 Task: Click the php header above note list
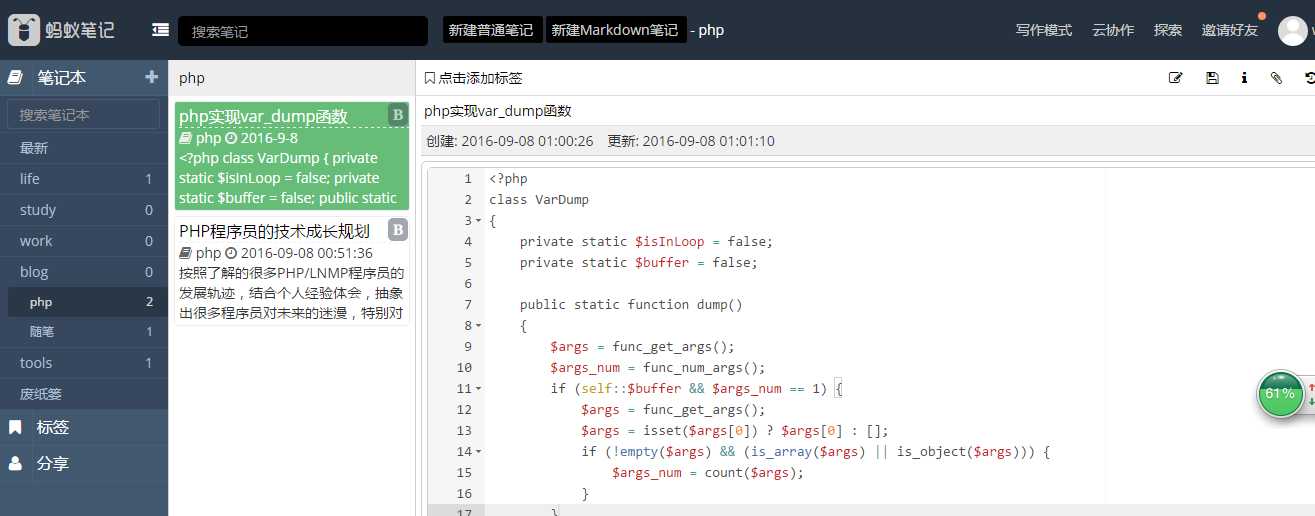pyautogui.click(x=192, y=78)
